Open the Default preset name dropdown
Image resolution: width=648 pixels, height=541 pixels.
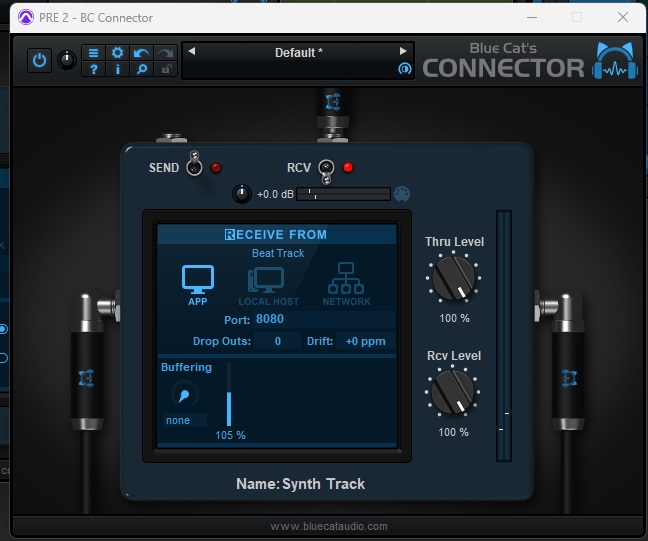[x=298, y=52]
